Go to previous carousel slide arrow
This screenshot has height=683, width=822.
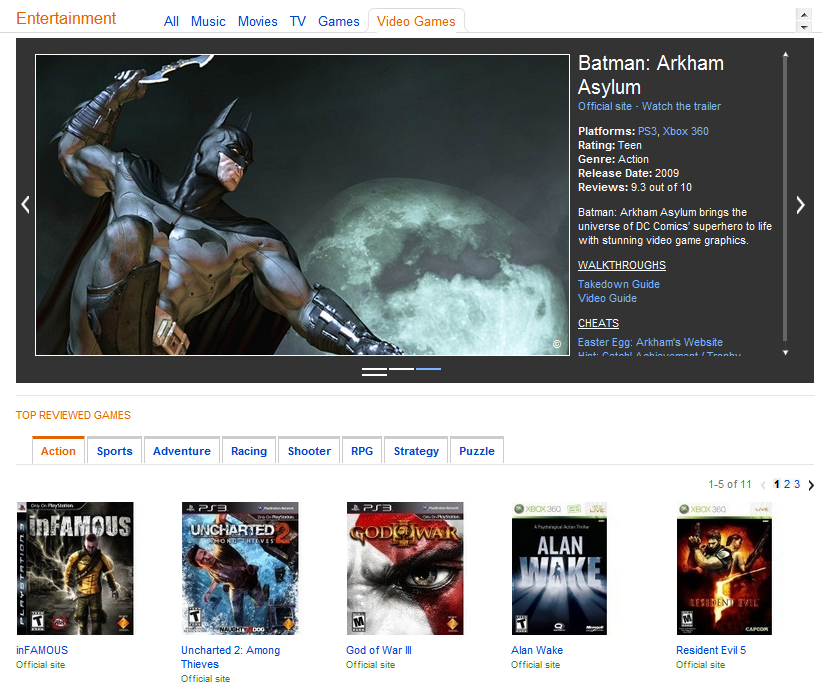point(25,204)
